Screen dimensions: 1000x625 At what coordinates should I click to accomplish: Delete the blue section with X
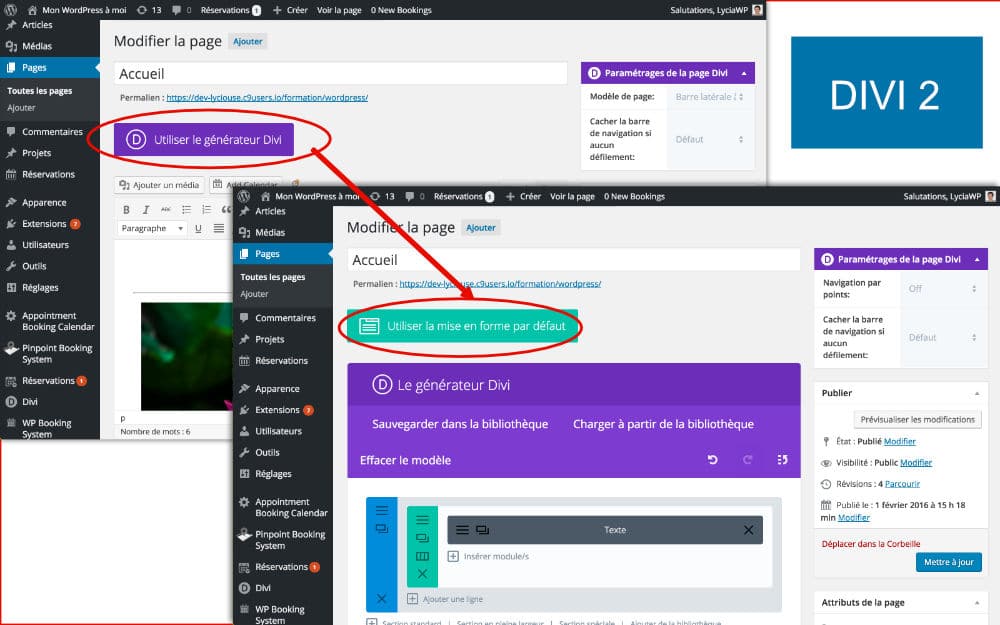pyautogui.click(x=381, y=598)
